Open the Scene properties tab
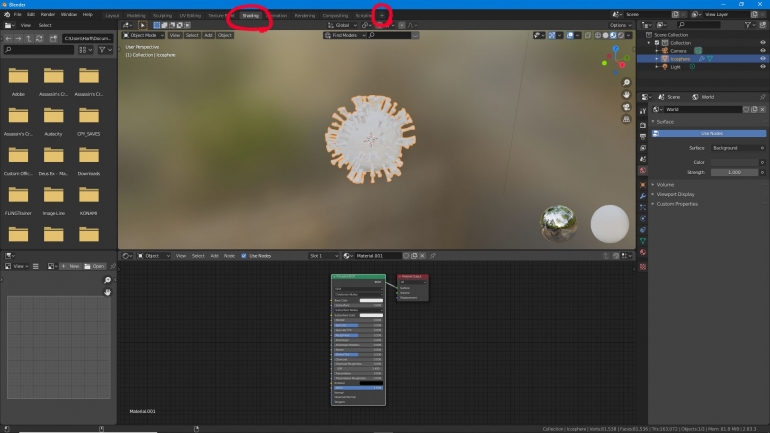Image resolution: width=770 pixels, height=433 pixels. coord(643,159)
